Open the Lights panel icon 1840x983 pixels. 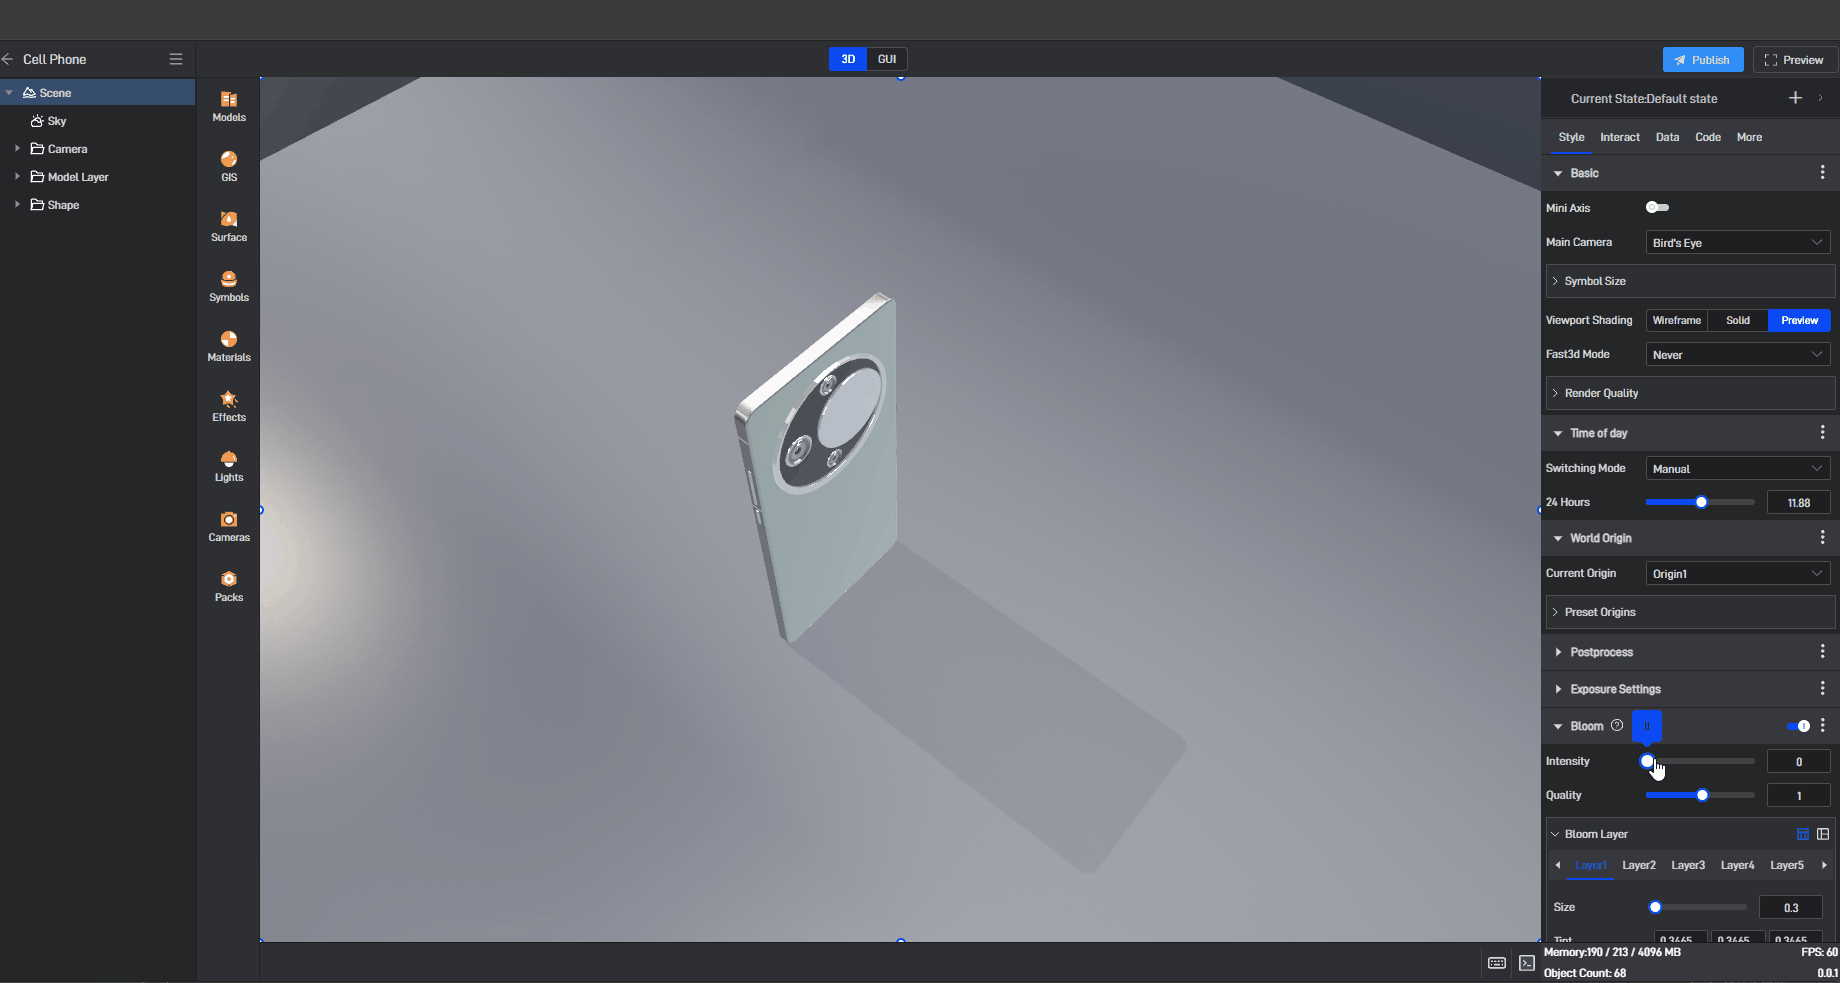[229, 465]
